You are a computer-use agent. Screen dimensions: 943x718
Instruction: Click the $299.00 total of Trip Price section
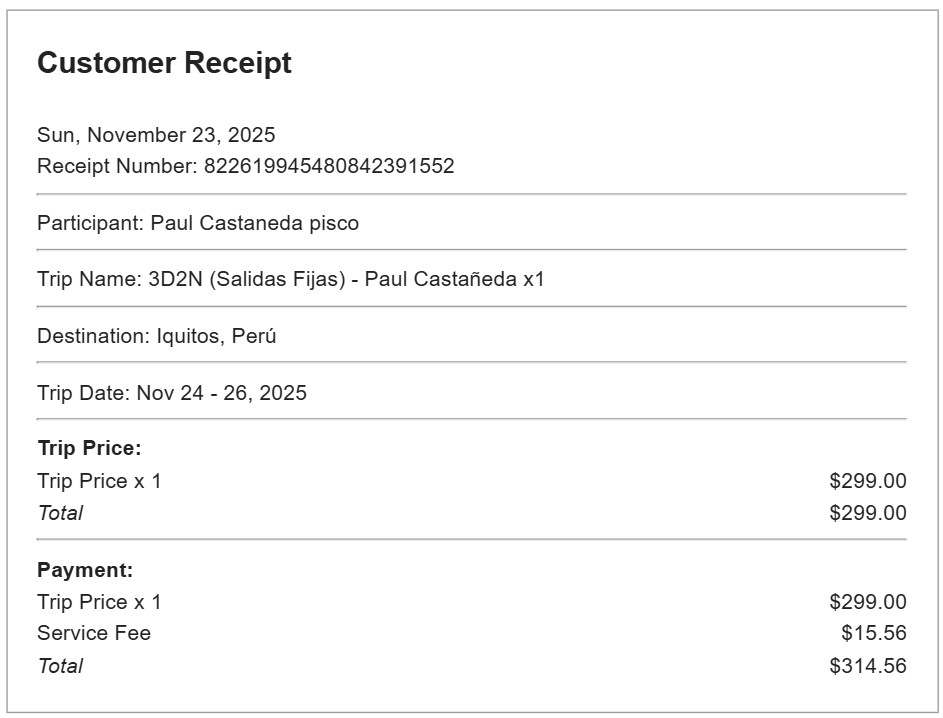867,513
